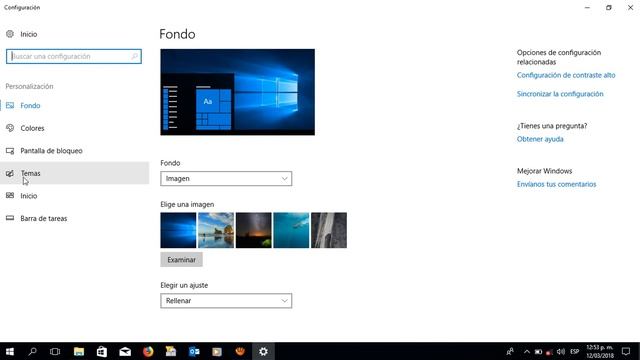This screenshot has width=640, height=360.
Task: Open Outlook from the taskbar
Action: [x=194, y=351]
